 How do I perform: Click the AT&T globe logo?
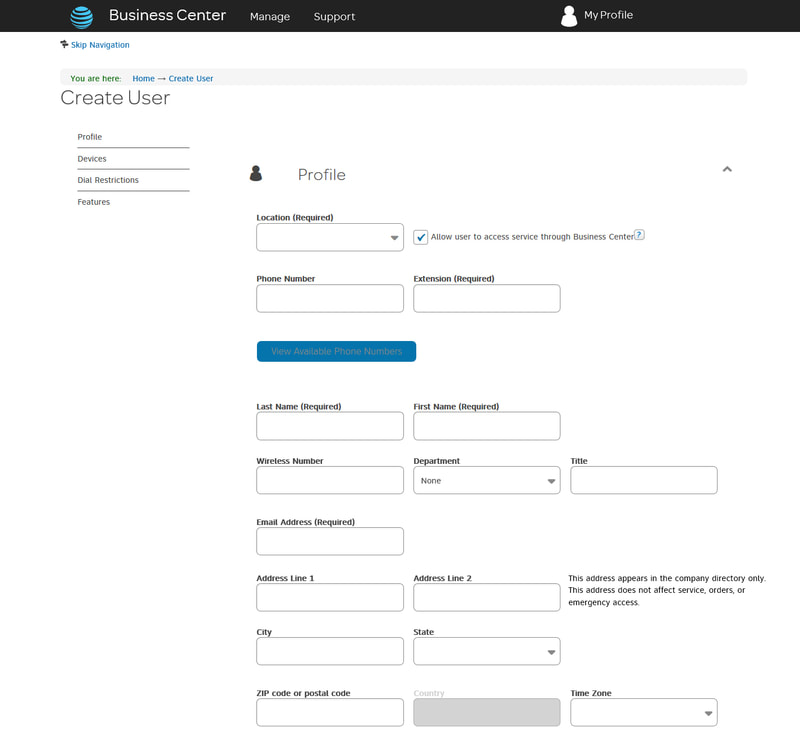tap(82, 17)
